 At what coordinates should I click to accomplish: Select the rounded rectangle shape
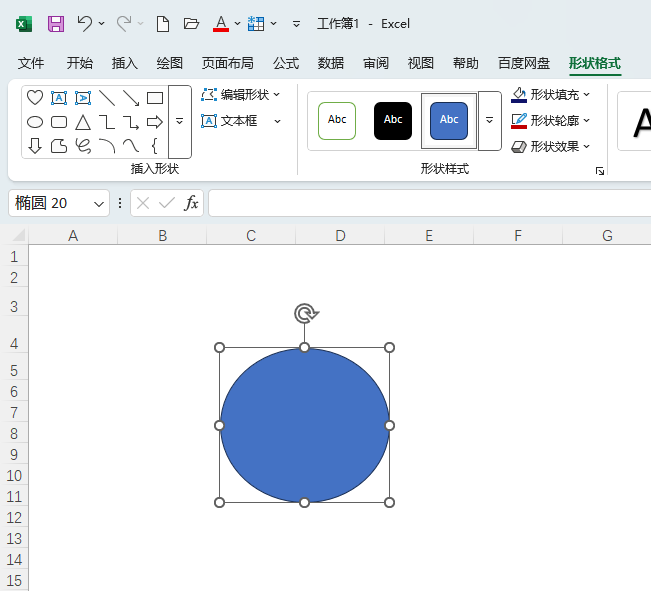tap(59, 122)
